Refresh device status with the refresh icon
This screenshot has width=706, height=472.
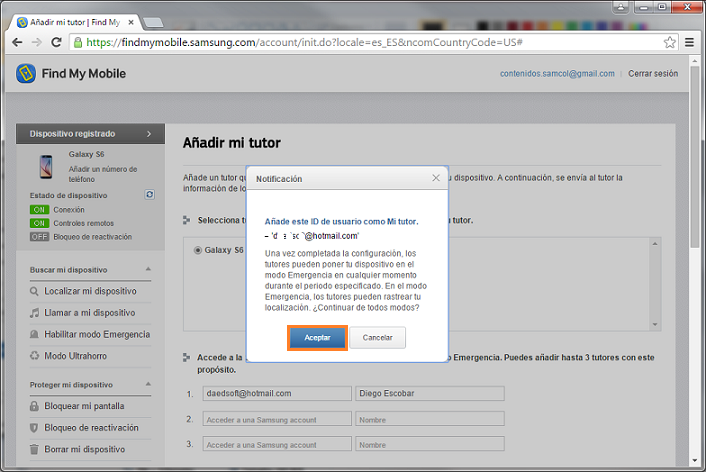coord(149,194)
